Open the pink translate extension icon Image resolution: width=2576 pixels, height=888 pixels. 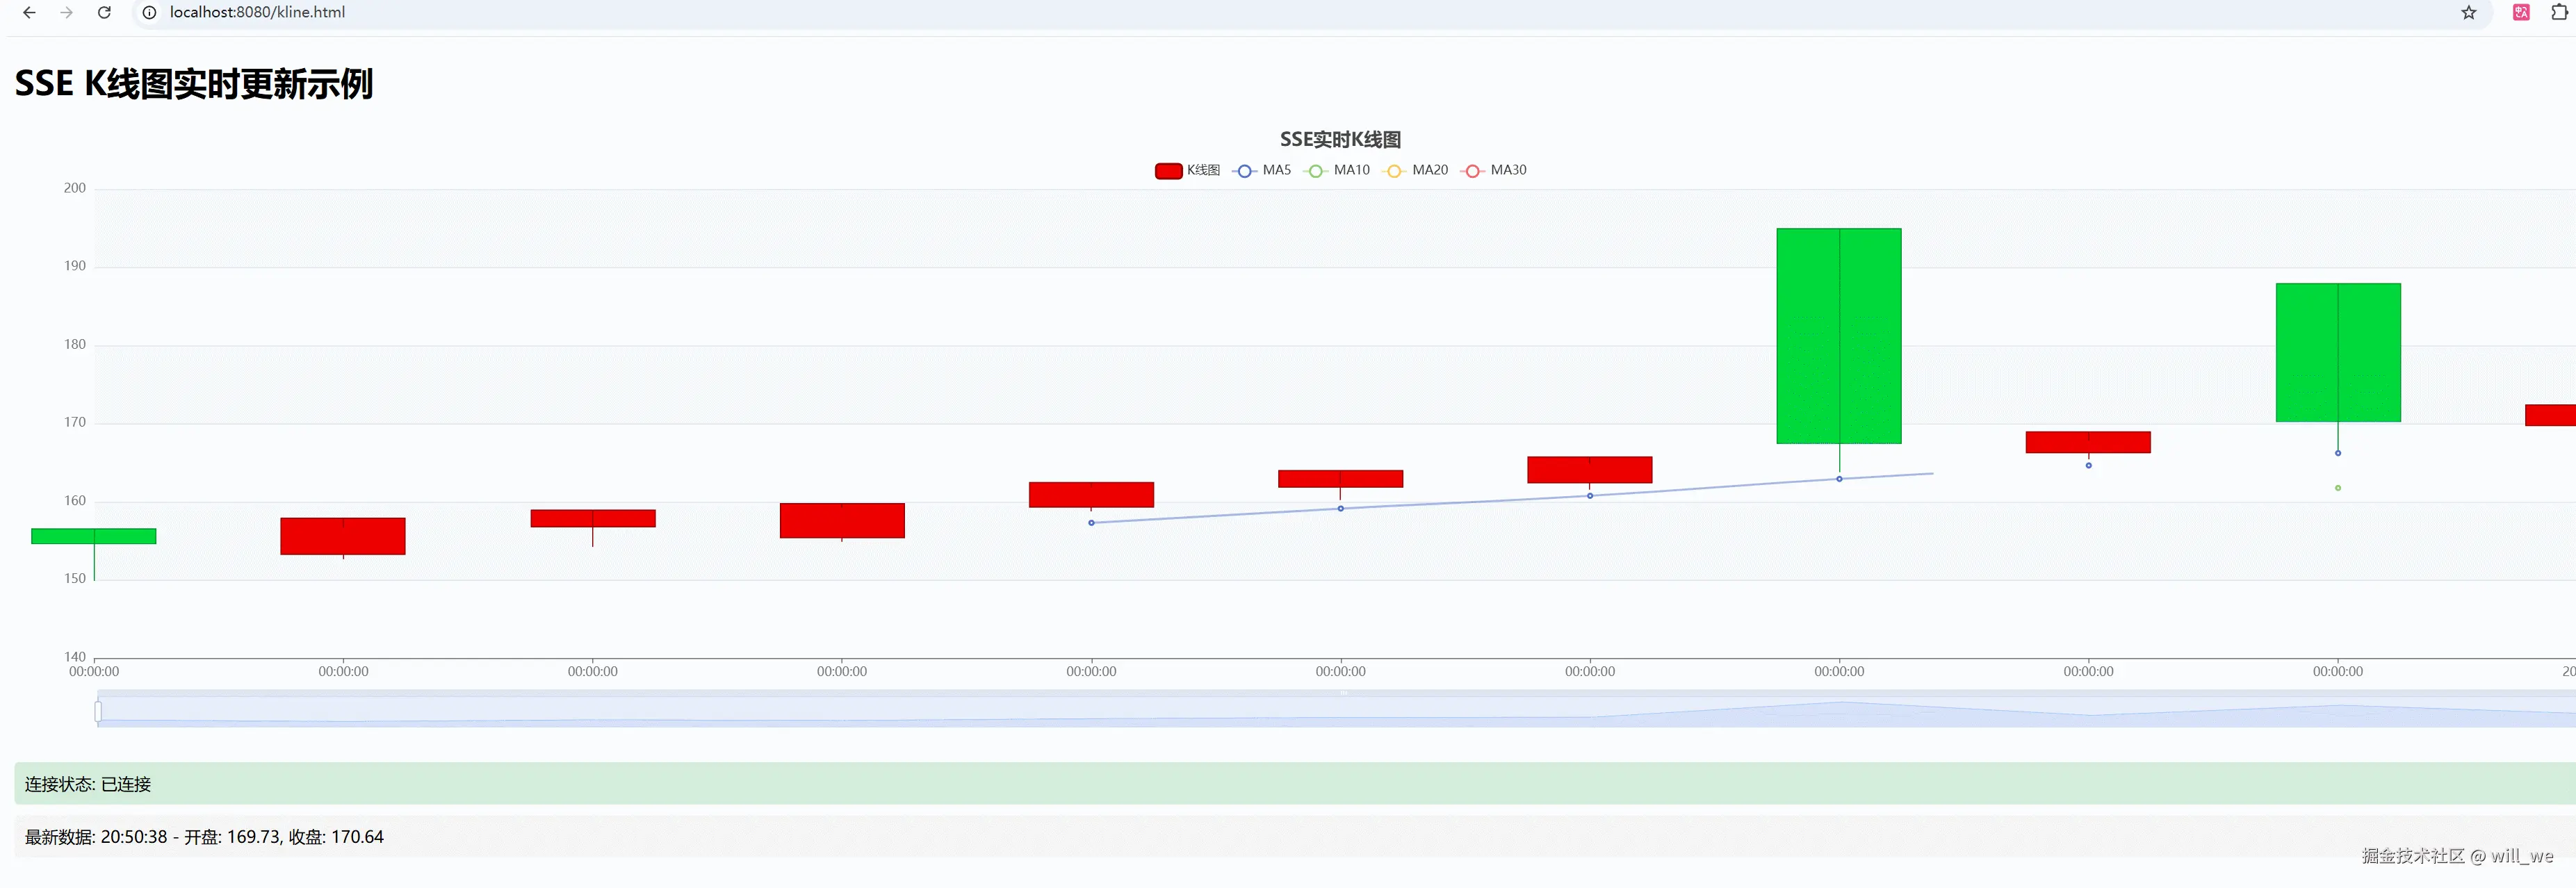pos(2521,13)
